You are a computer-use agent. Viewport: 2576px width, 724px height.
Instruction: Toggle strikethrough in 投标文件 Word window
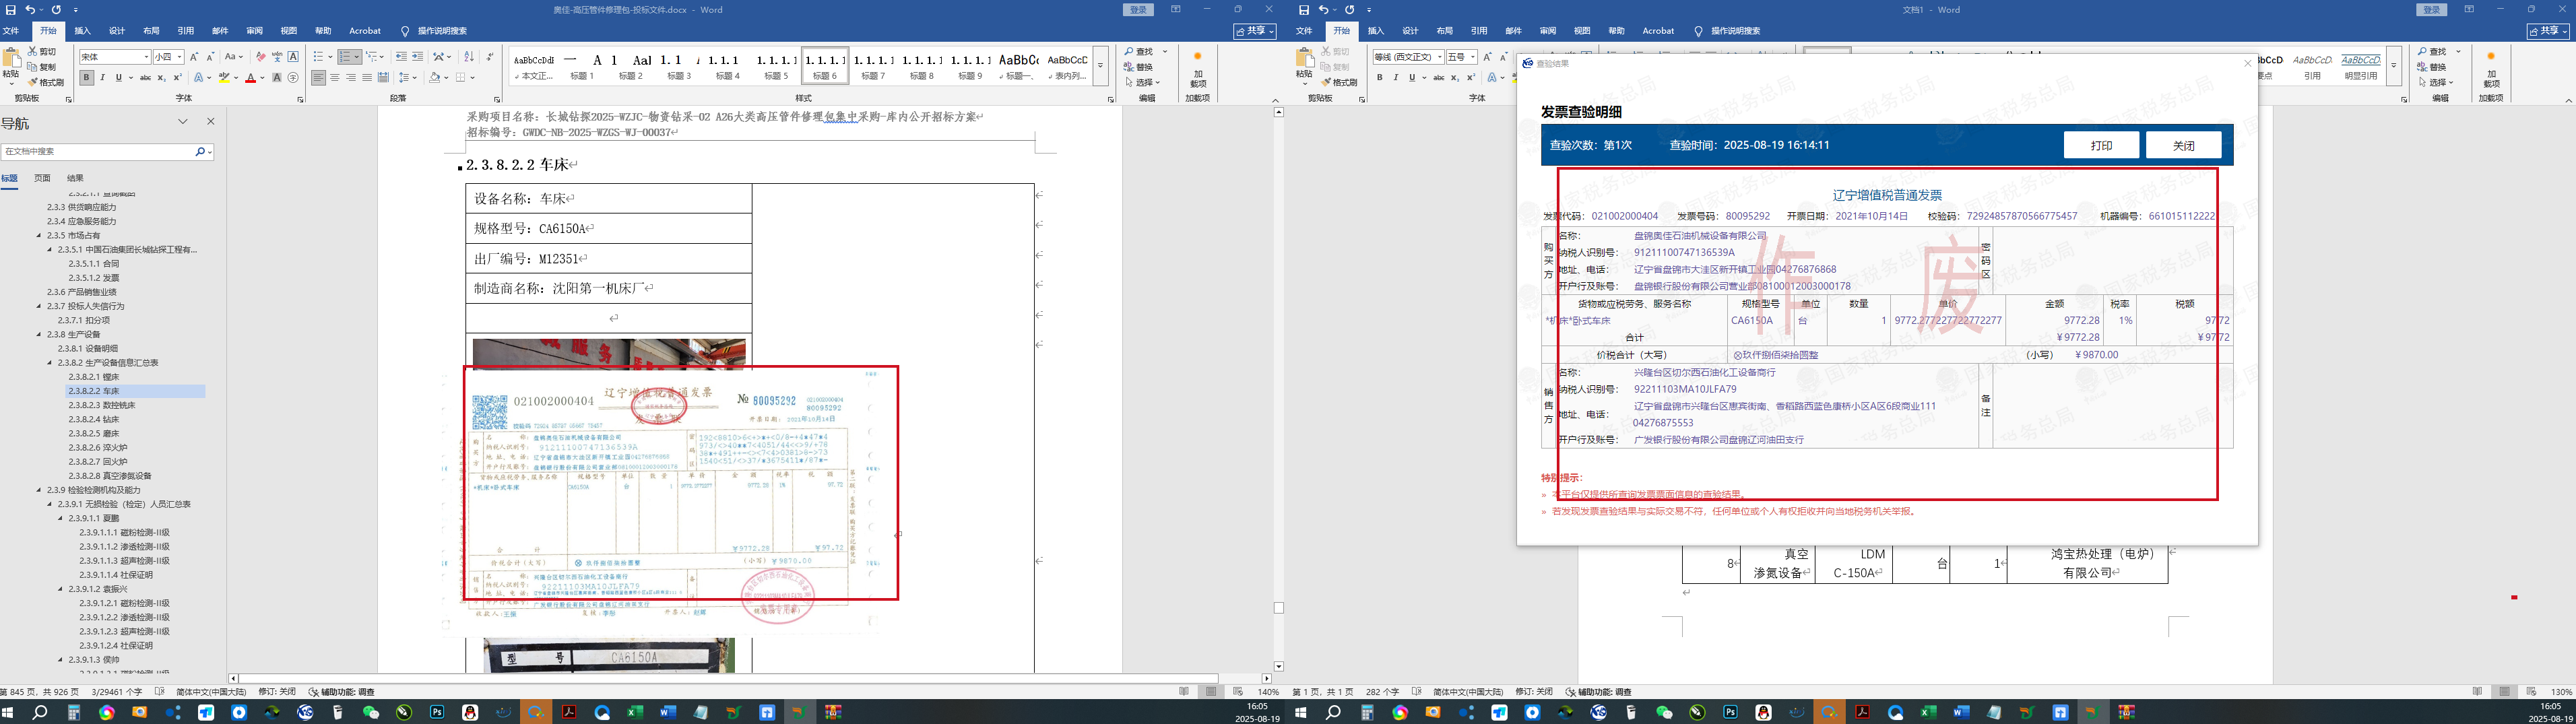[x=145, y=78]
